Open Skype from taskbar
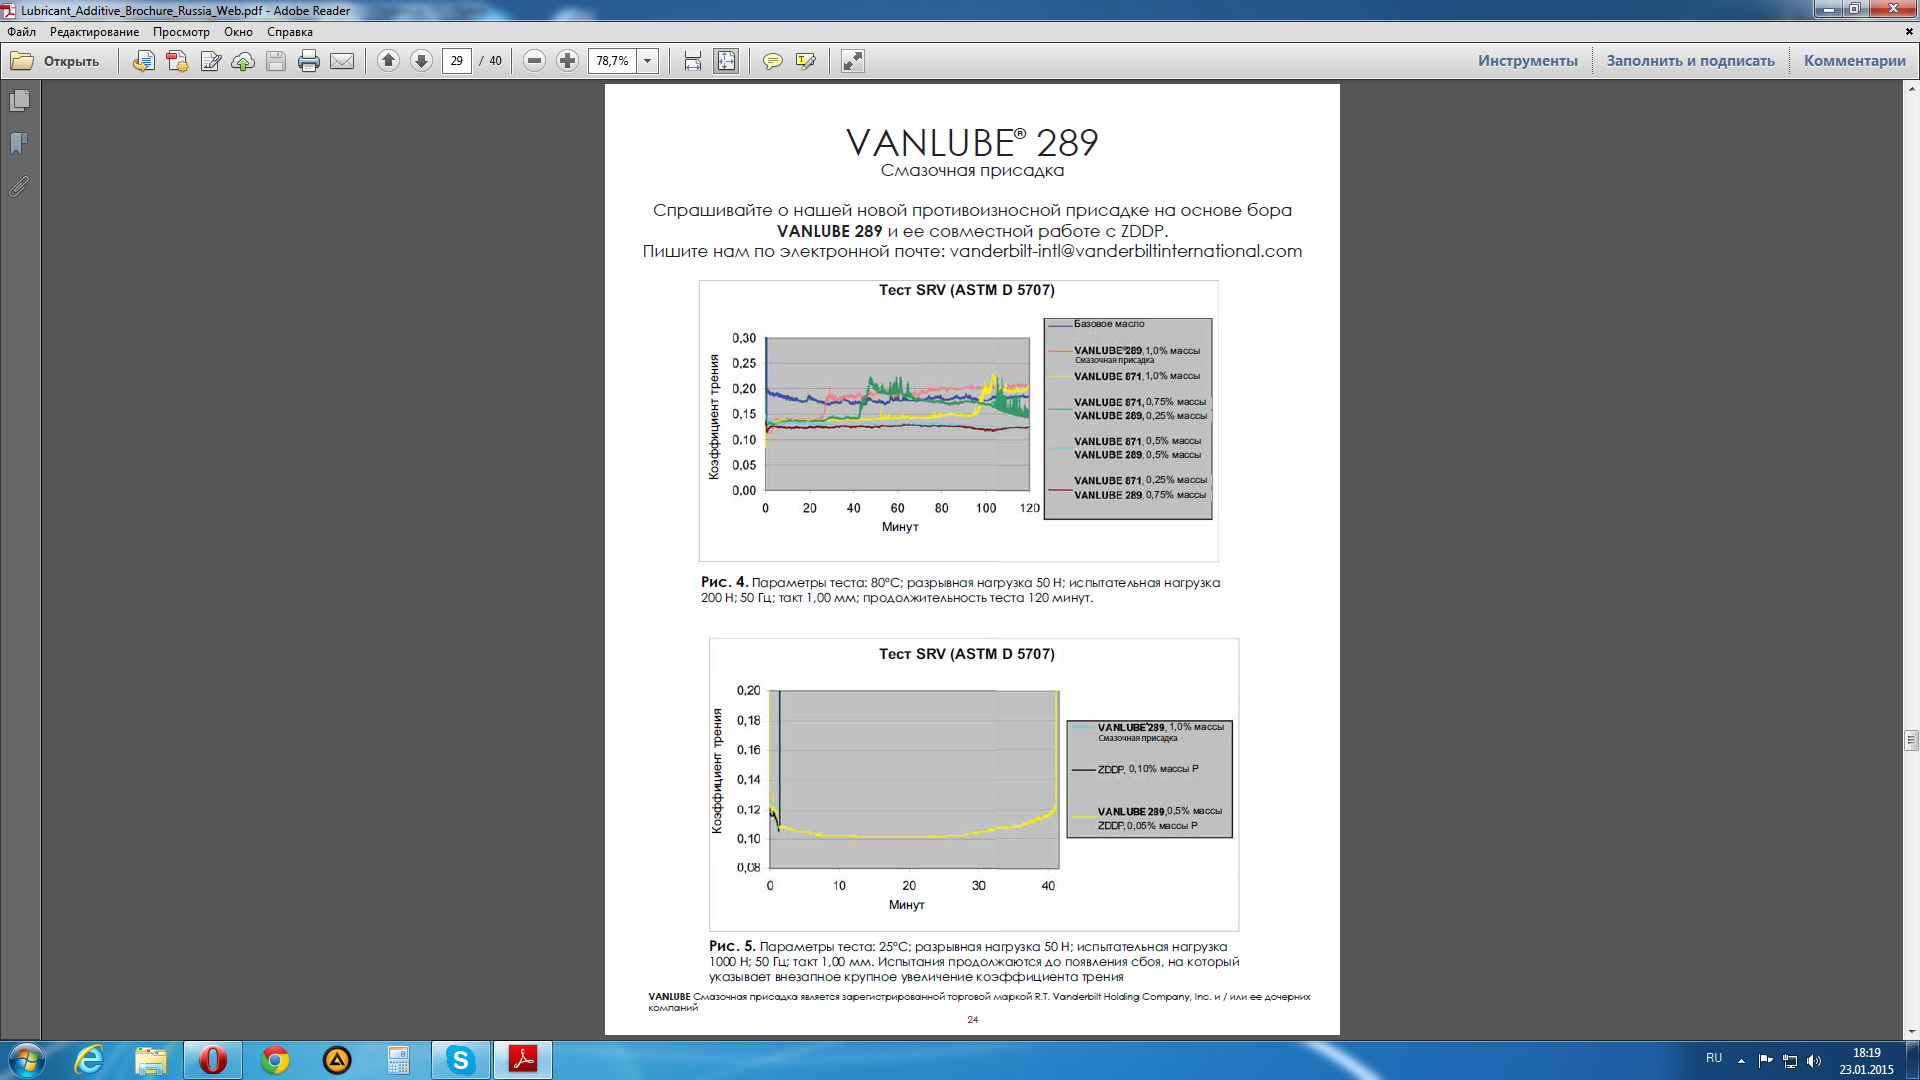Viewport: 1920px width, 1080px height. [460, 1060]
